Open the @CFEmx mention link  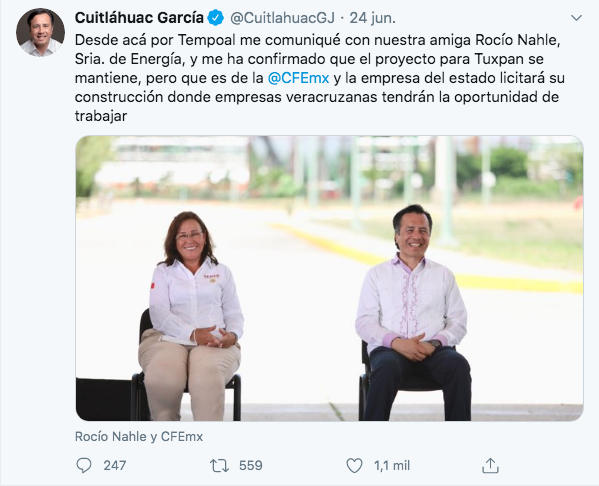298,78
